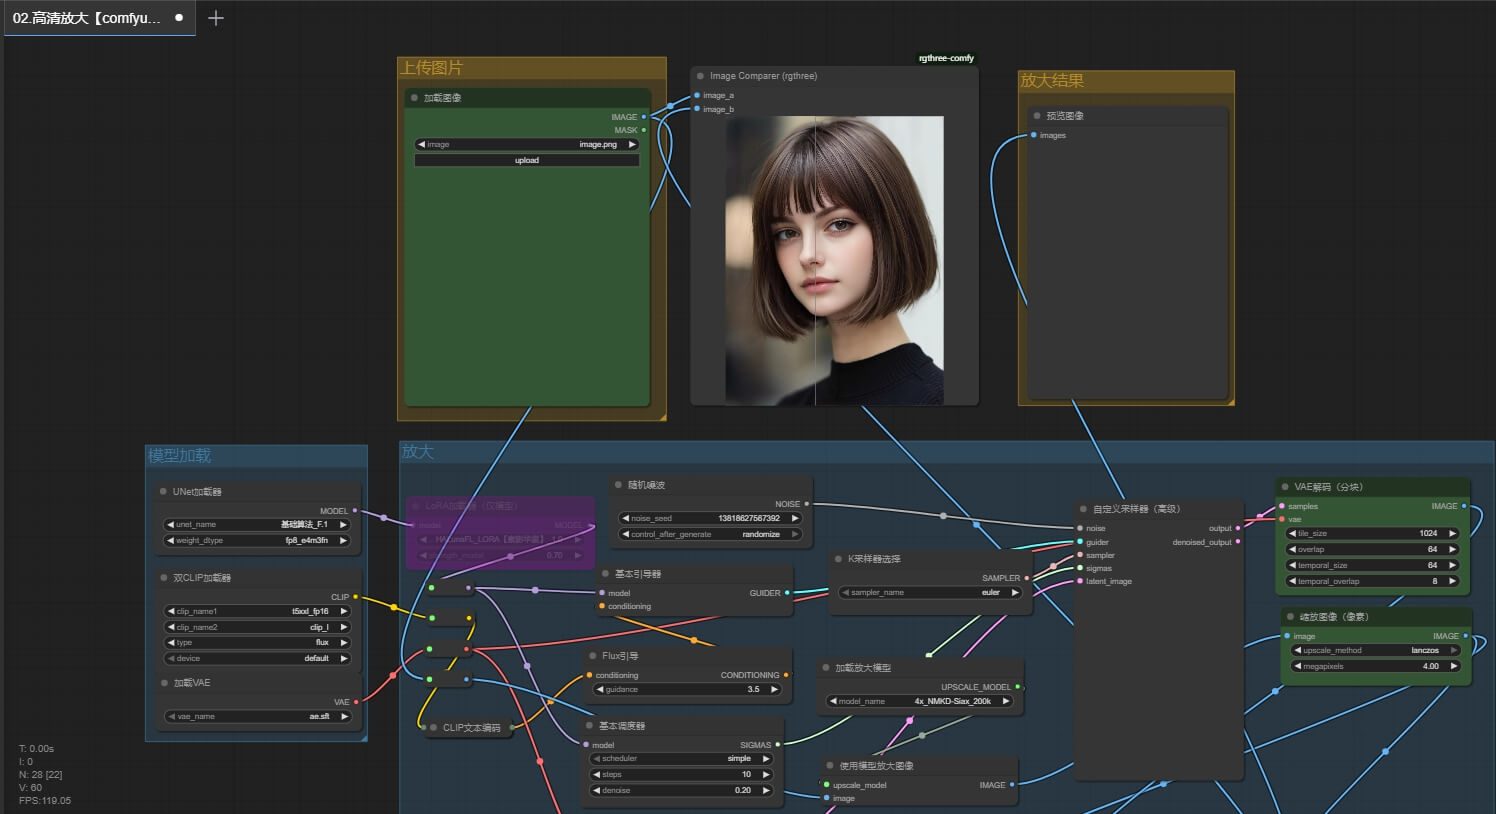Open the image file selector showing image.png

pyautogui.click(x=527, y=144)
